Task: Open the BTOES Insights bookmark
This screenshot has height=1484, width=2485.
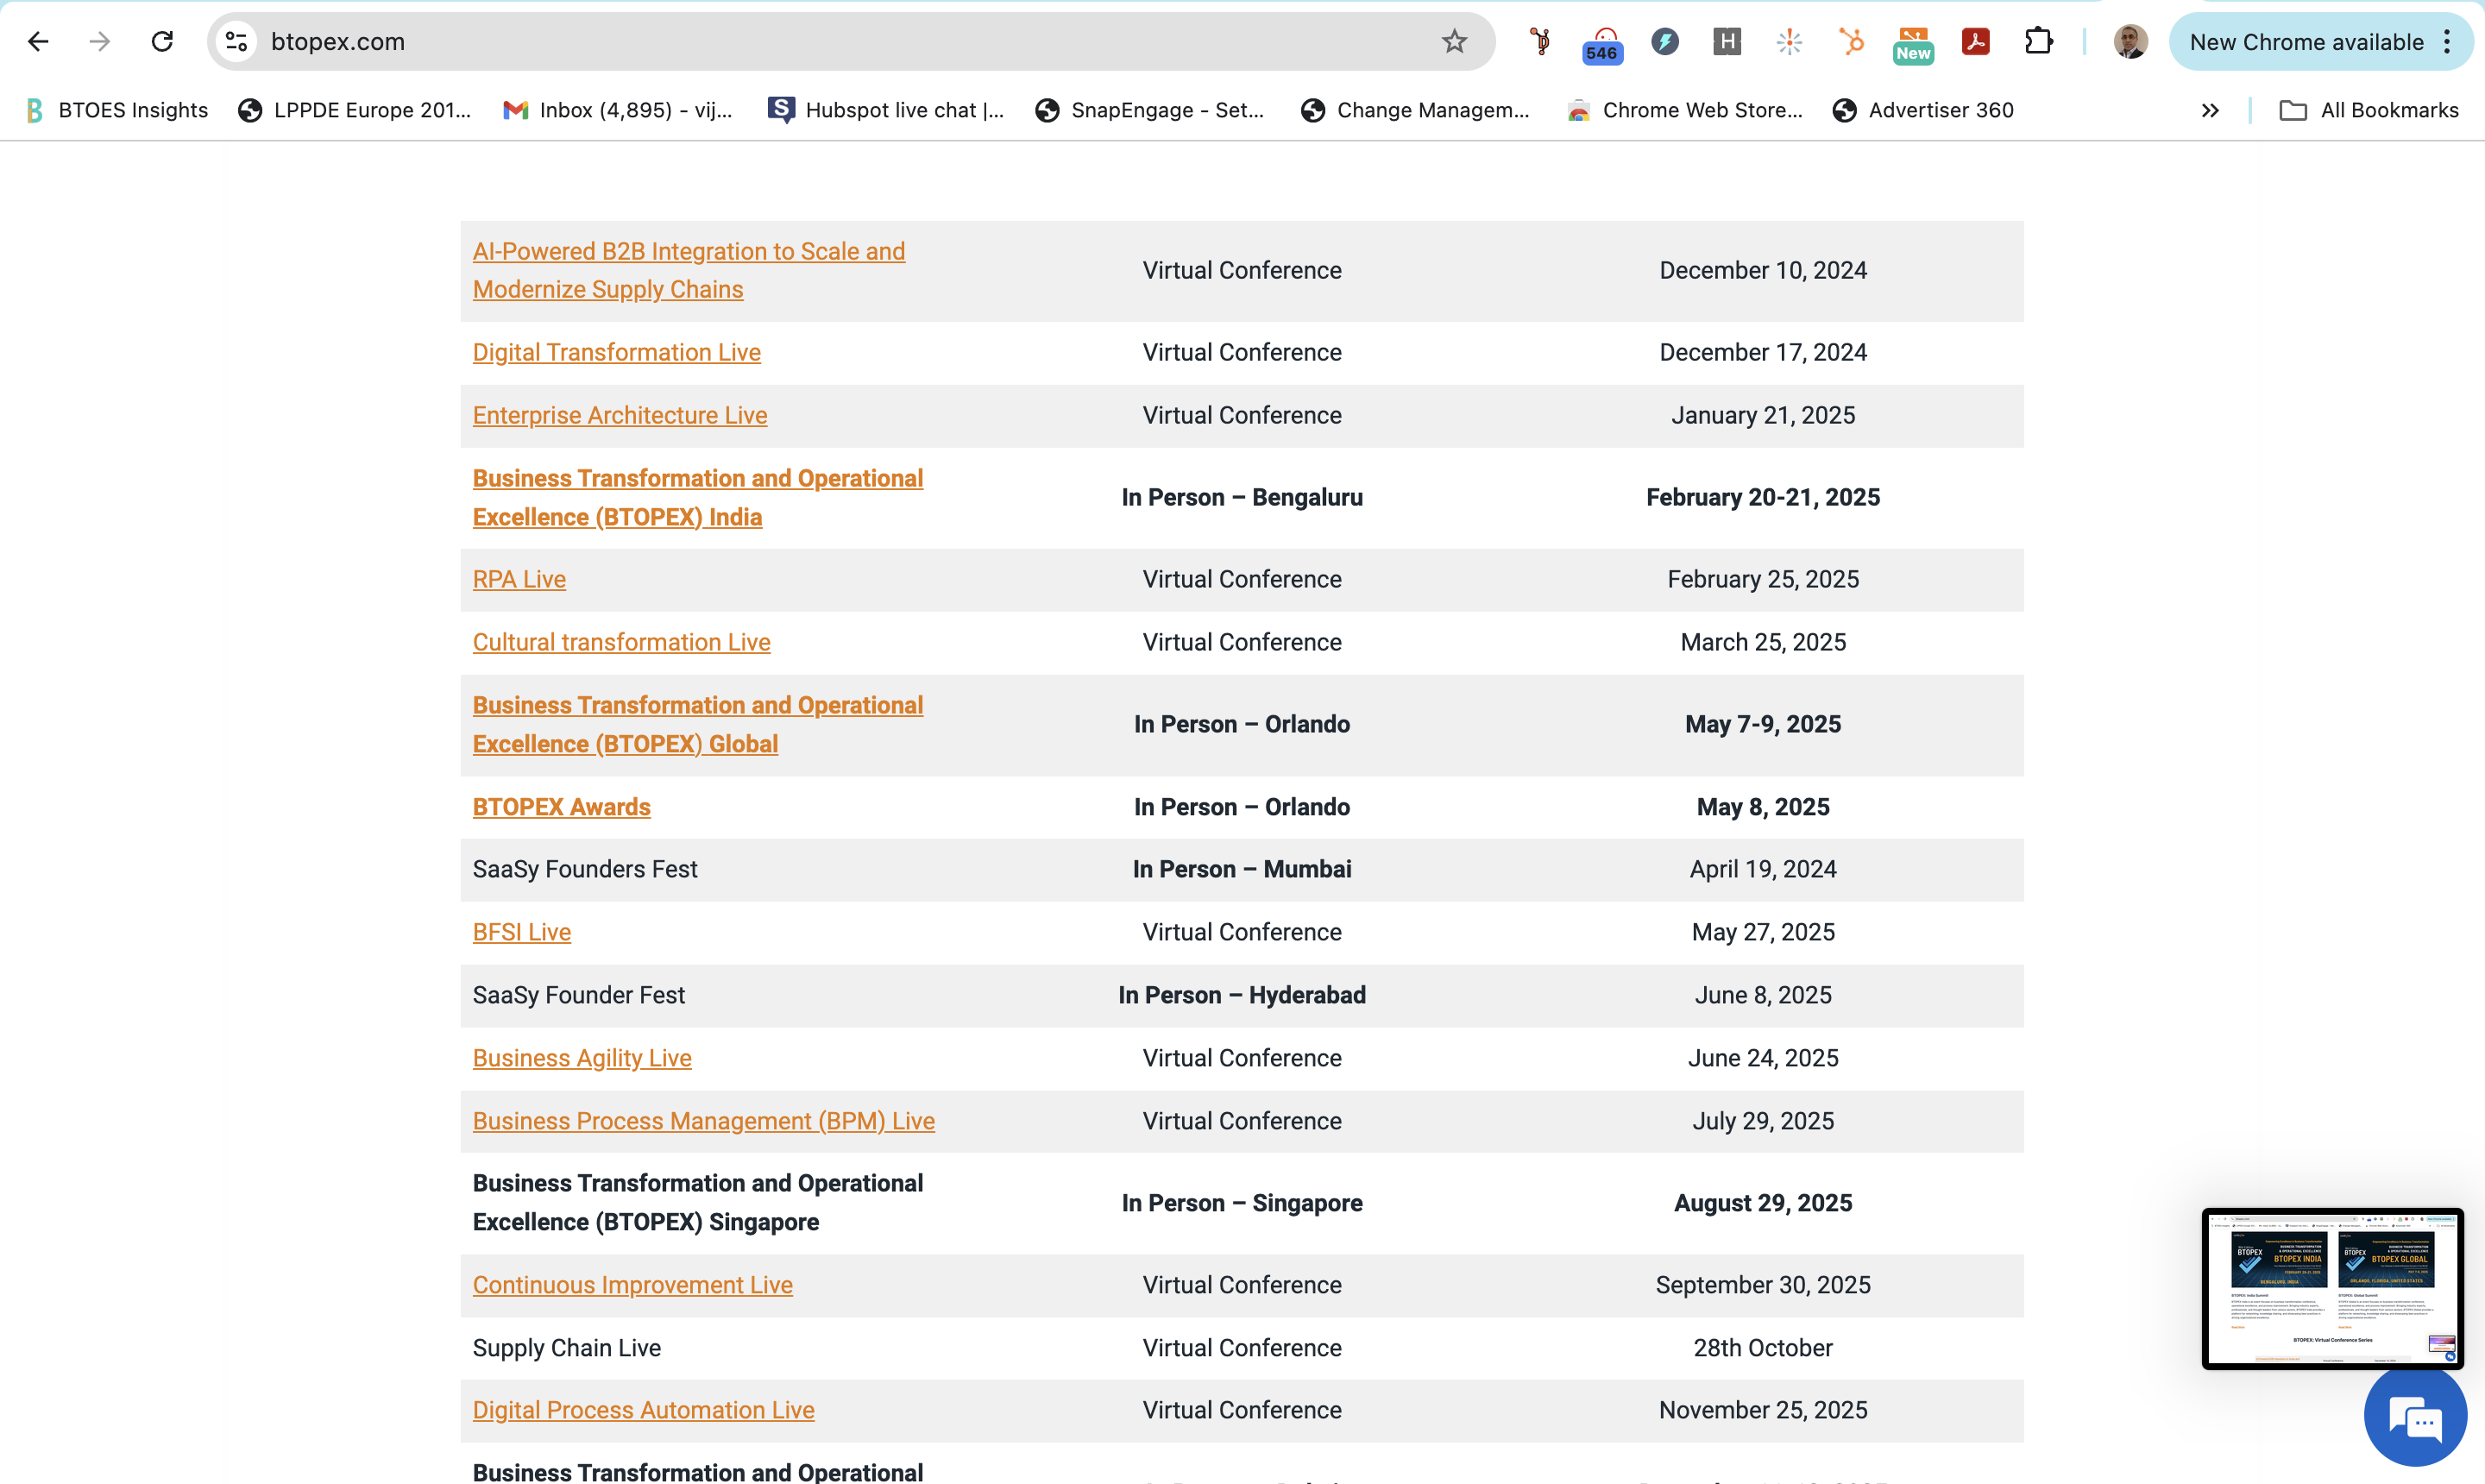Action: [x=118, y=111]
